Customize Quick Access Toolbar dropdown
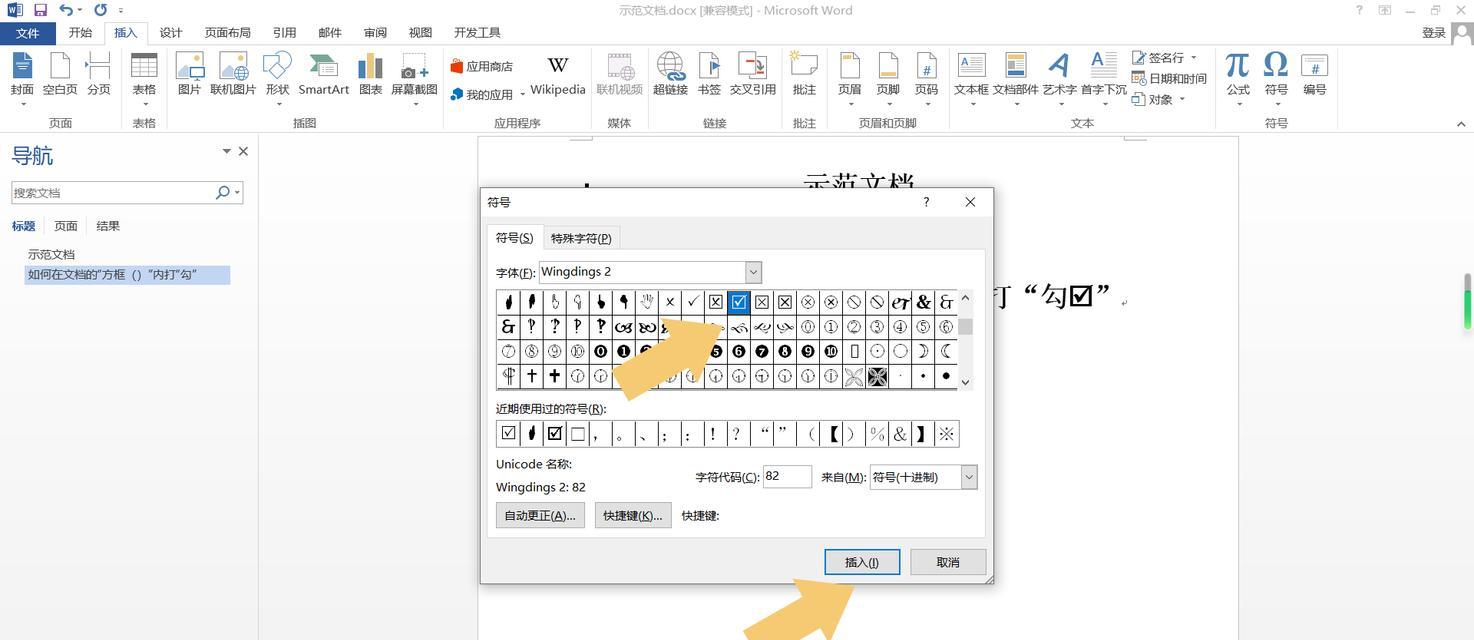 [121, 10]
